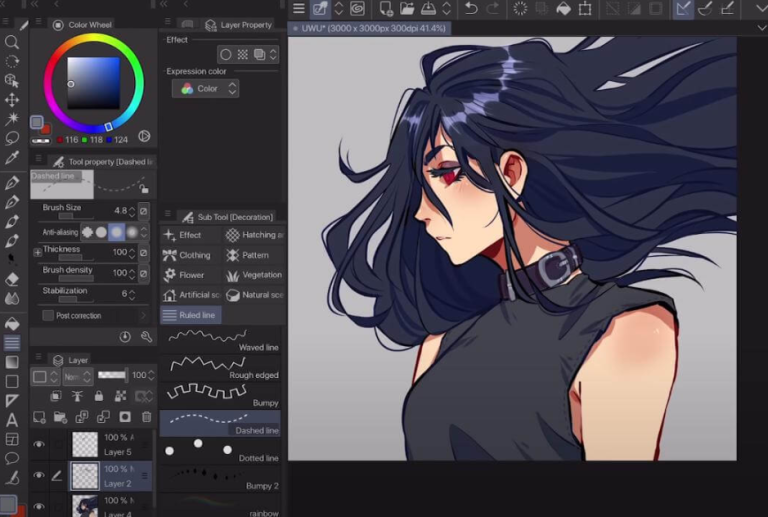Select the Fill bucket tool
The width and height of the screenshot is (768, 517).
click(12, 324)
